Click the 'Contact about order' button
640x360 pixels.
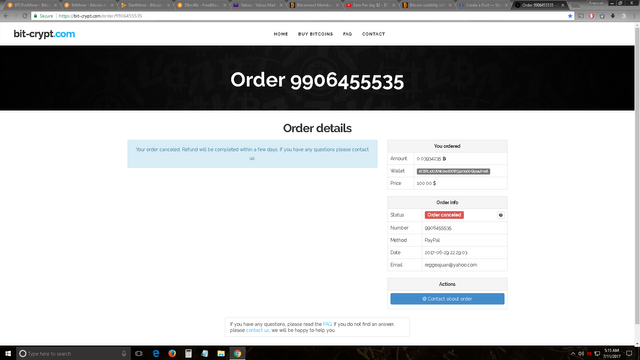pos(447,299)
